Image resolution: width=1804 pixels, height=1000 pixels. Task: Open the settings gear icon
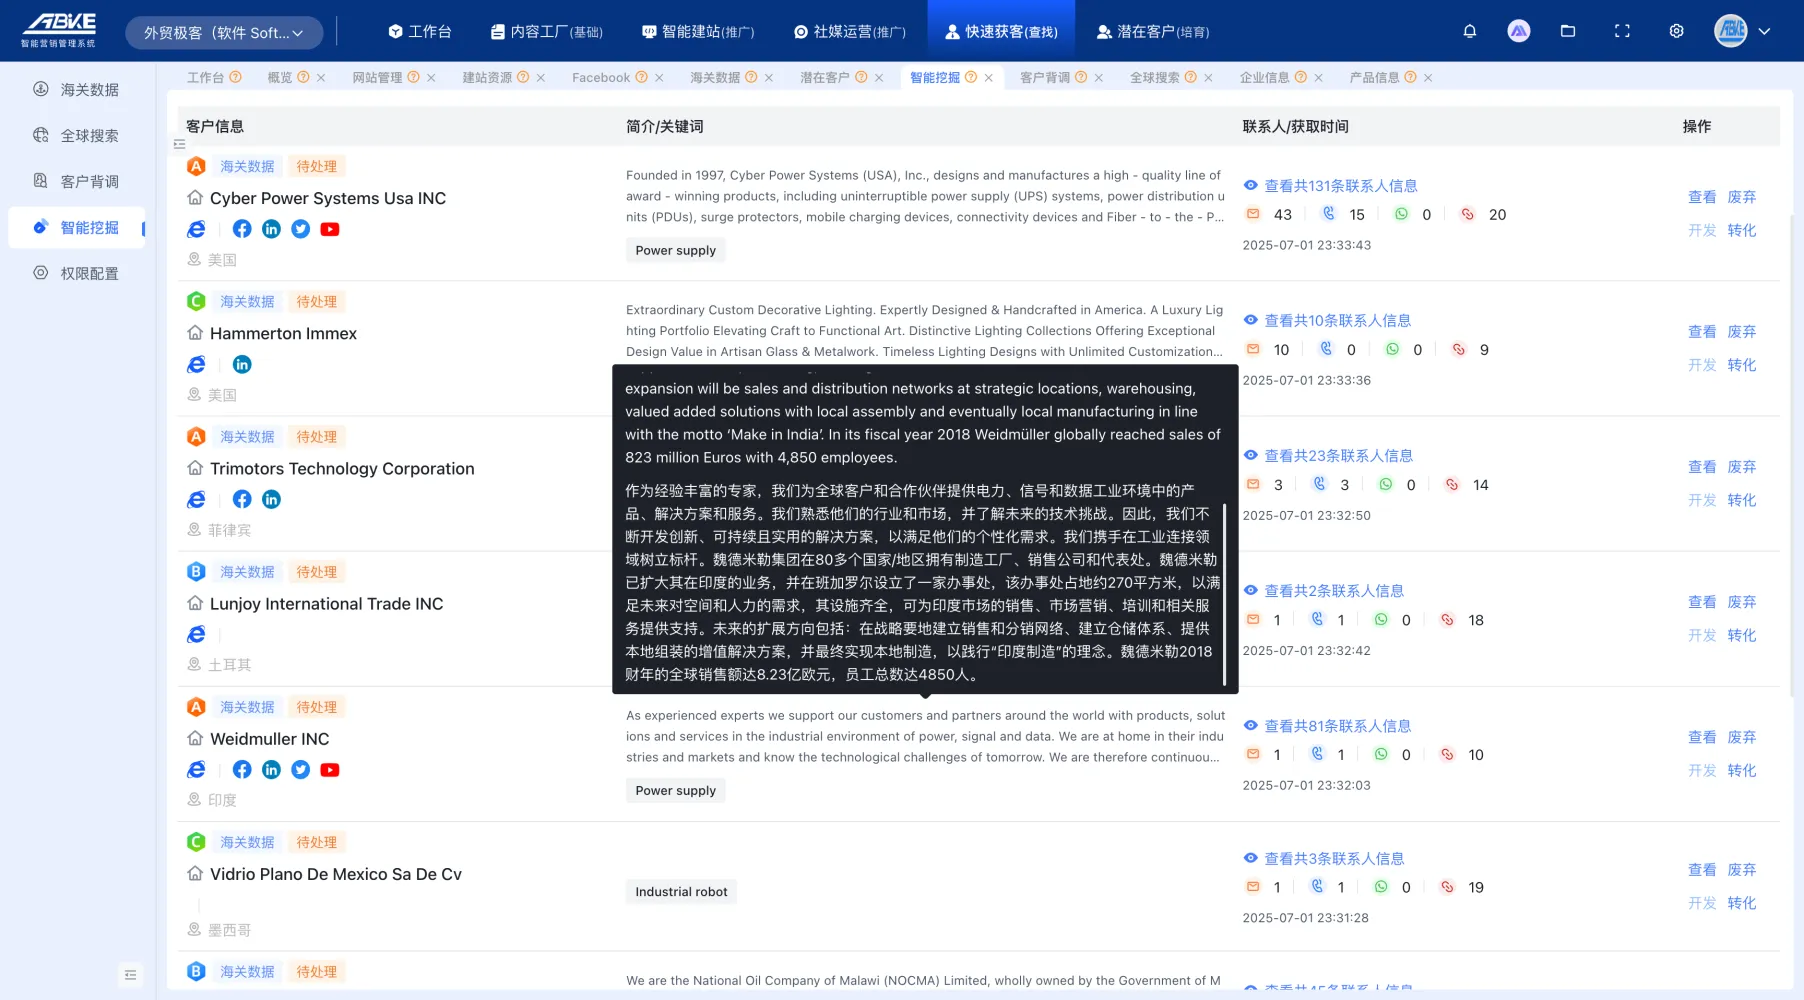point(1676,31)
